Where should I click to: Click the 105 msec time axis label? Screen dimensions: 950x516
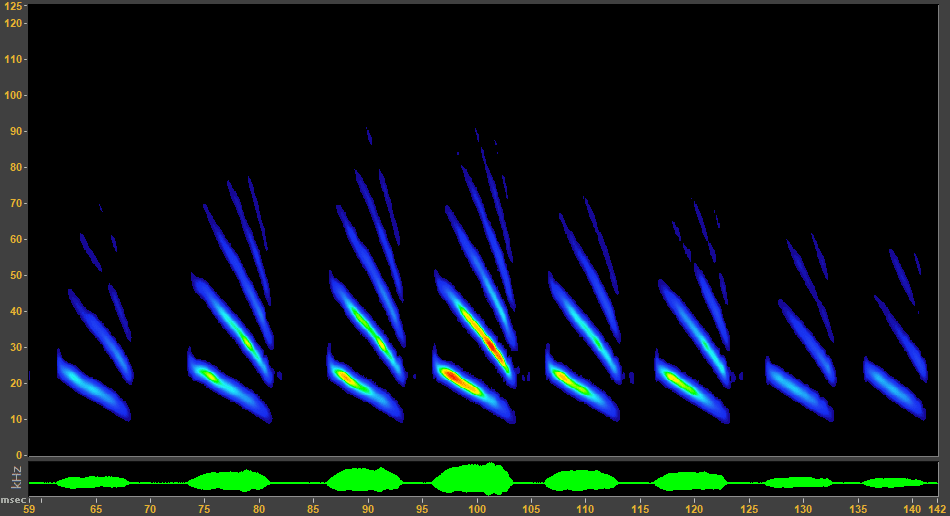[531, 509]
